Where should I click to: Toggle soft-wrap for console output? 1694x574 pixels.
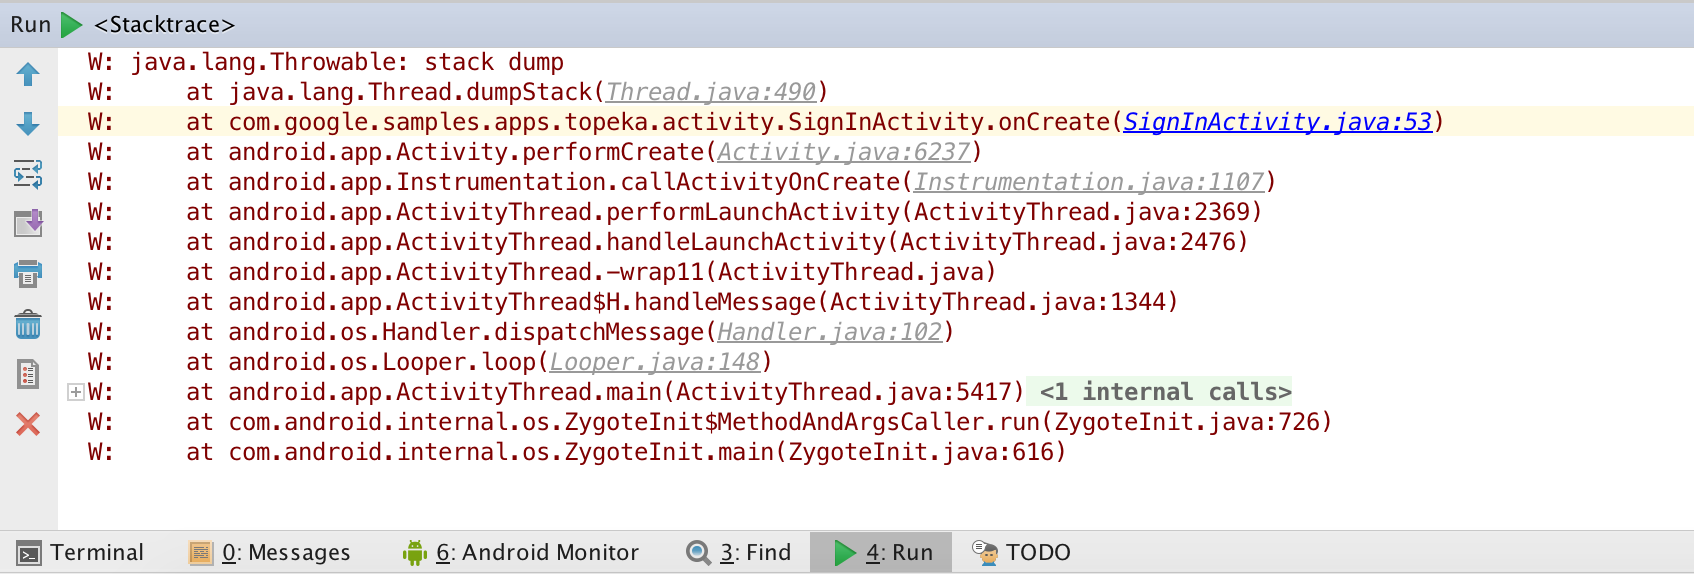(x=28, y=174)
